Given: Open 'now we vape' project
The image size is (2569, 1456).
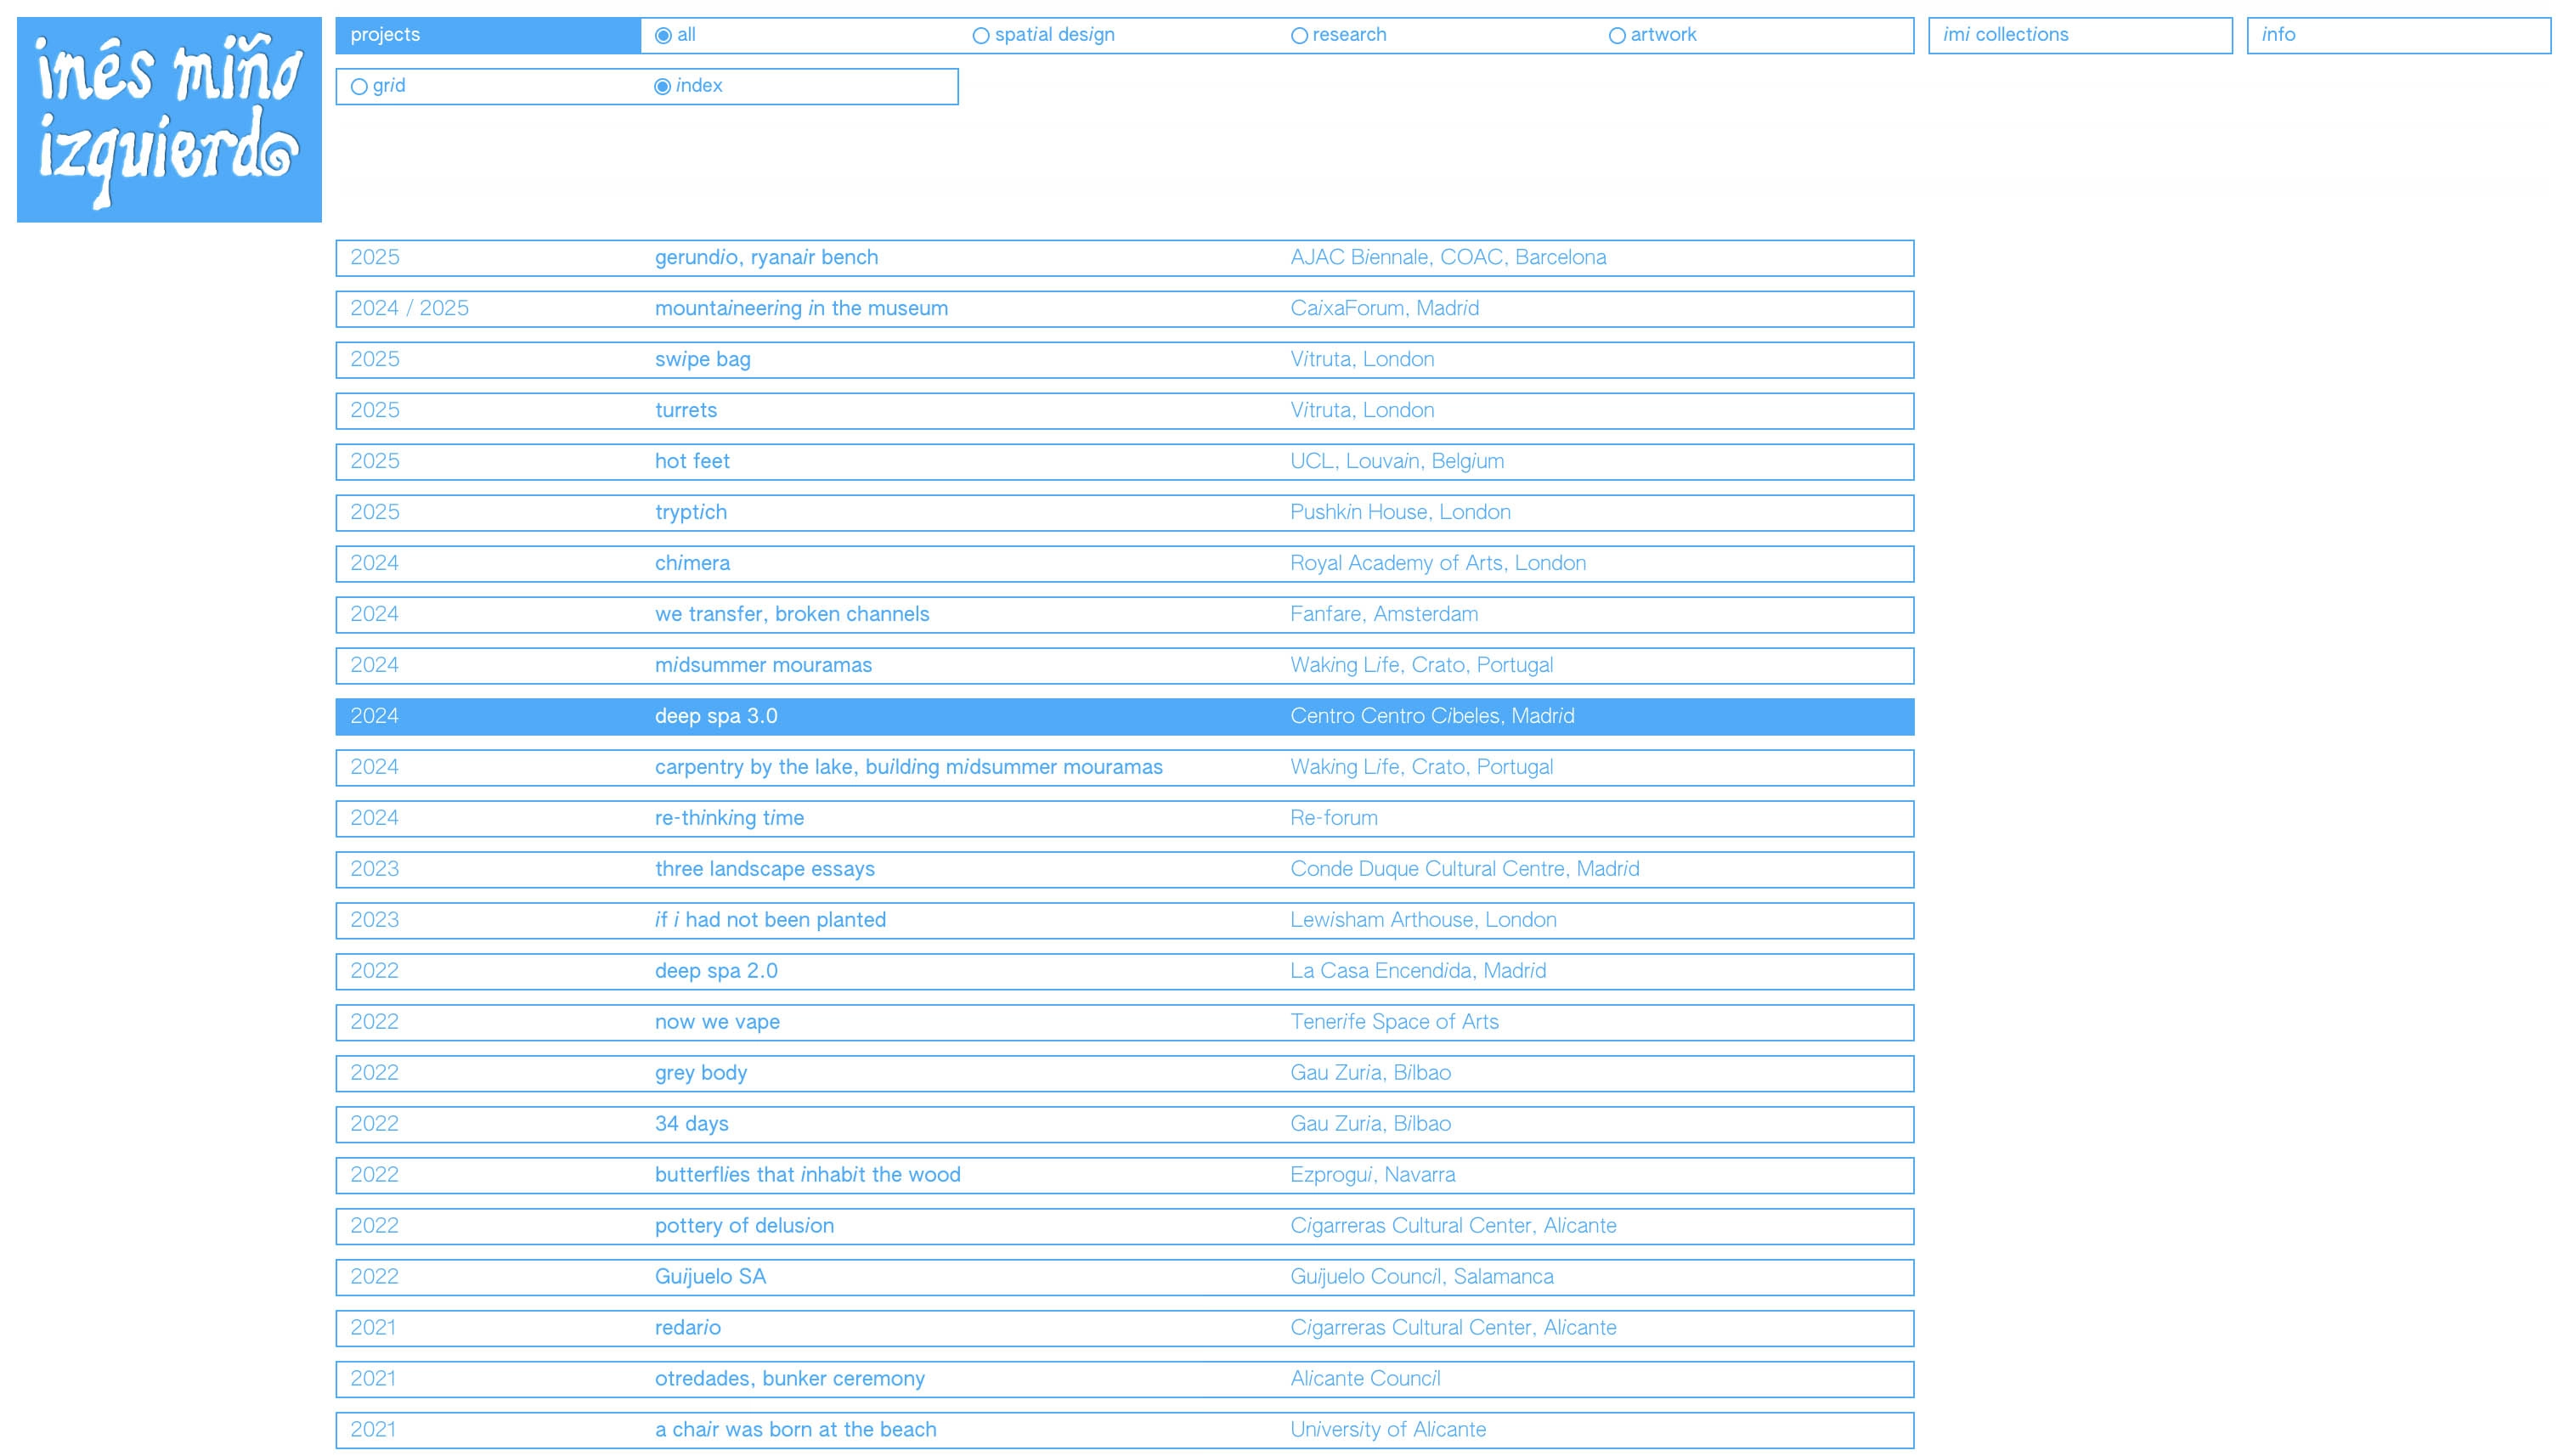Looking at the screenshot, I should point(717,1023).
